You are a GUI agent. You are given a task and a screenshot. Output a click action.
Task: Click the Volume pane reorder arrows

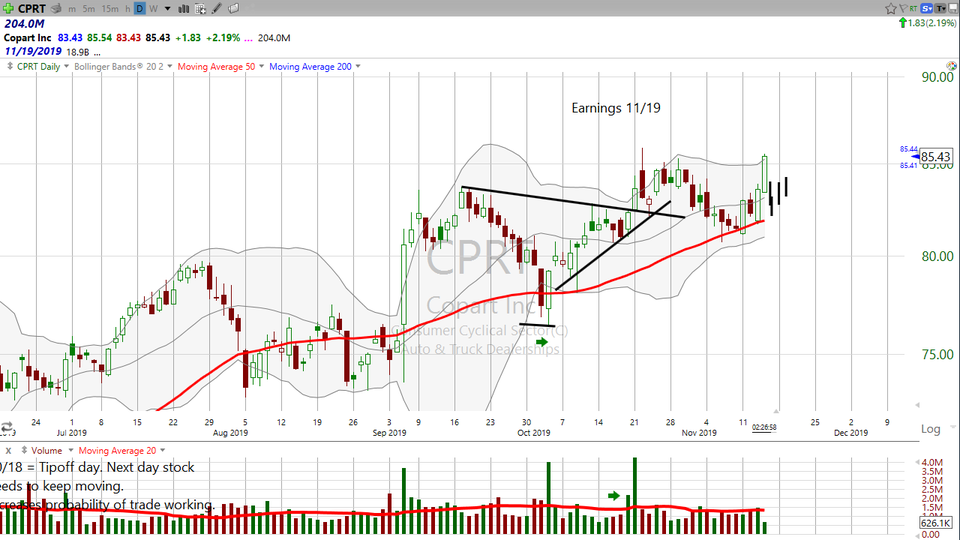tap(24, 451)
